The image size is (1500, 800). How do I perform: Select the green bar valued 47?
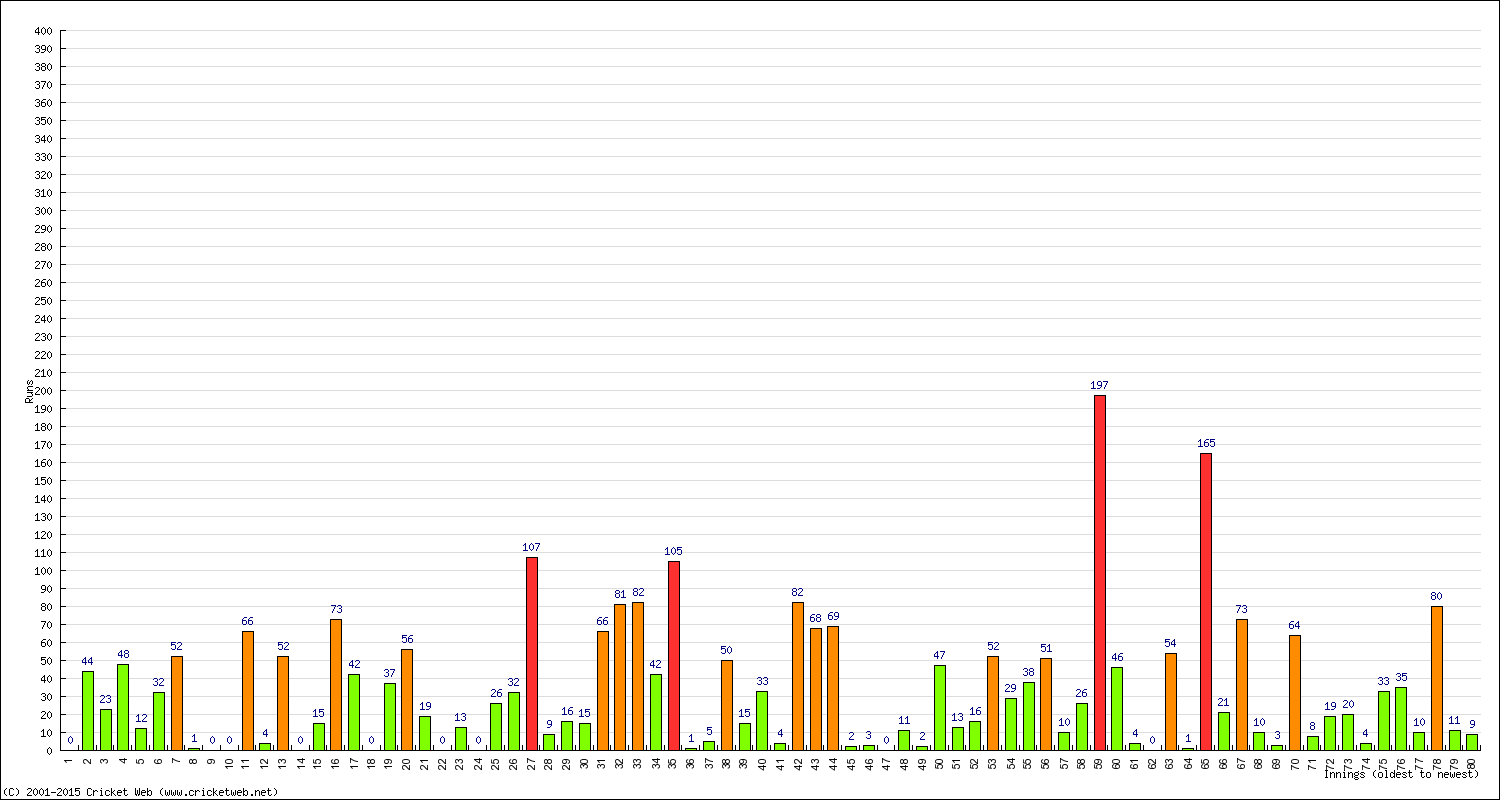click(x=940, y=708)
